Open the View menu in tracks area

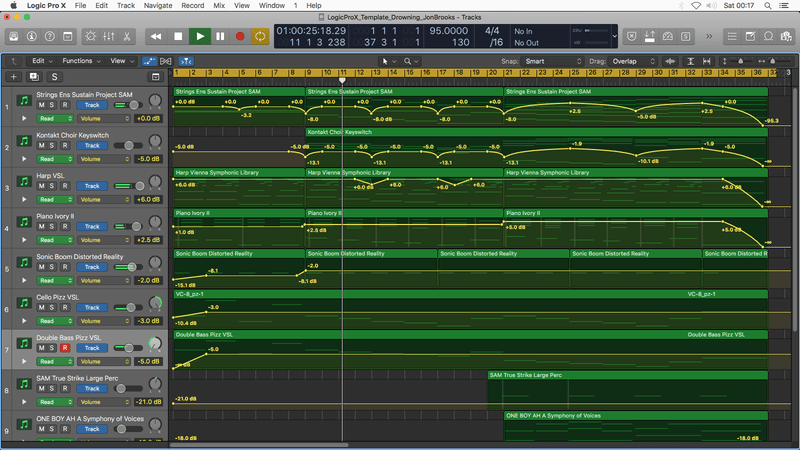[x=122, y=61]
